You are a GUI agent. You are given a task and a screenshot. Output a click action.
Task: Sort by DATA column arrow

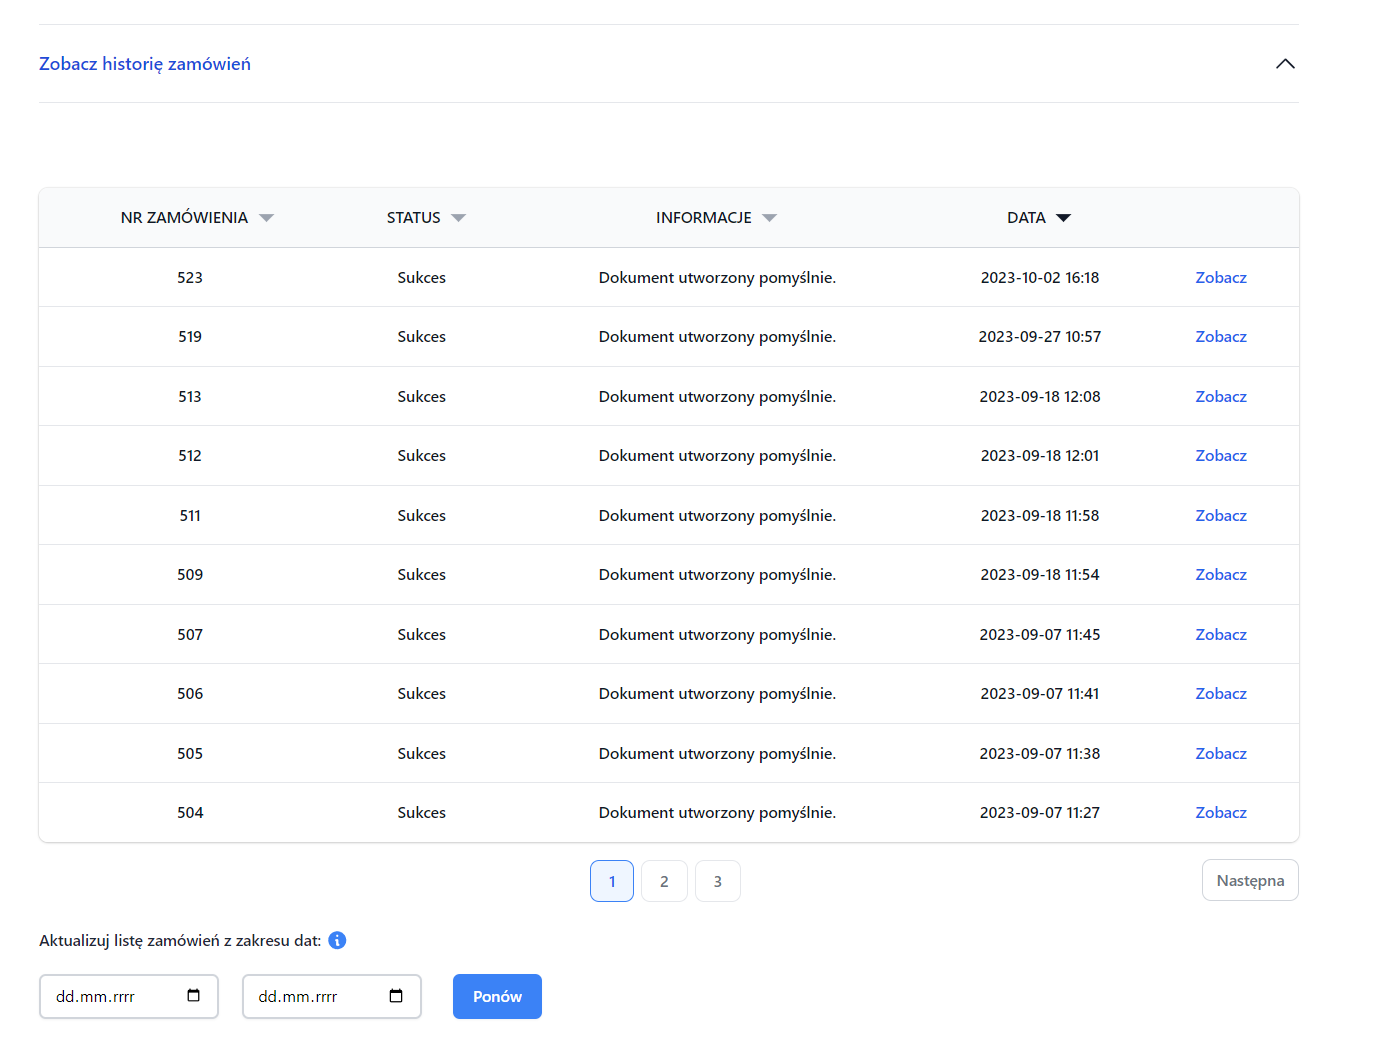pos(1063,218)
